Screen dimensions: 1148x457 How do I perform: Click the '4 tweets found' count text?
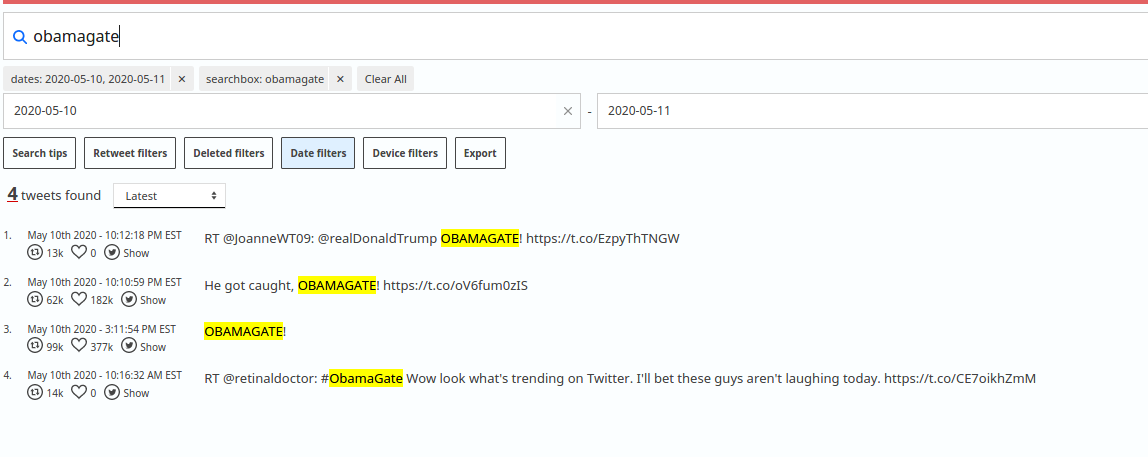pos(54,195)
